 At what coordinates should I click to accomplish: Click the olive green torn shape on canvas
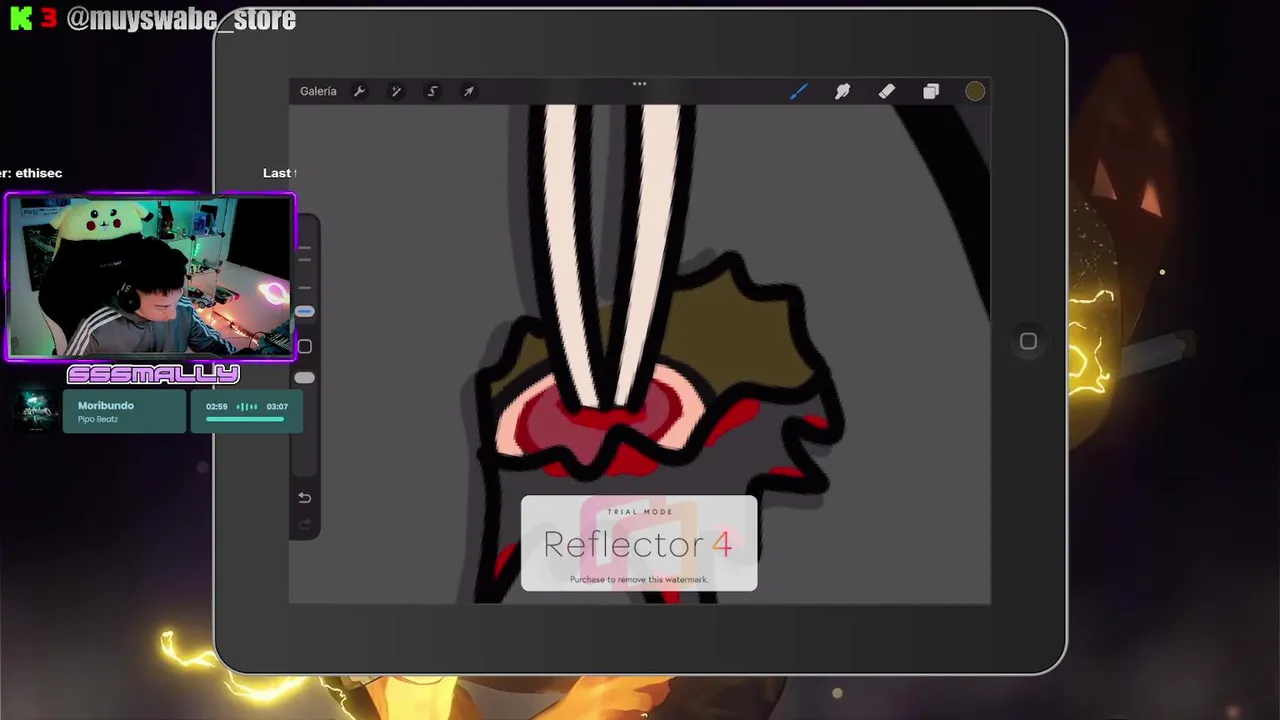pos(740,335)
